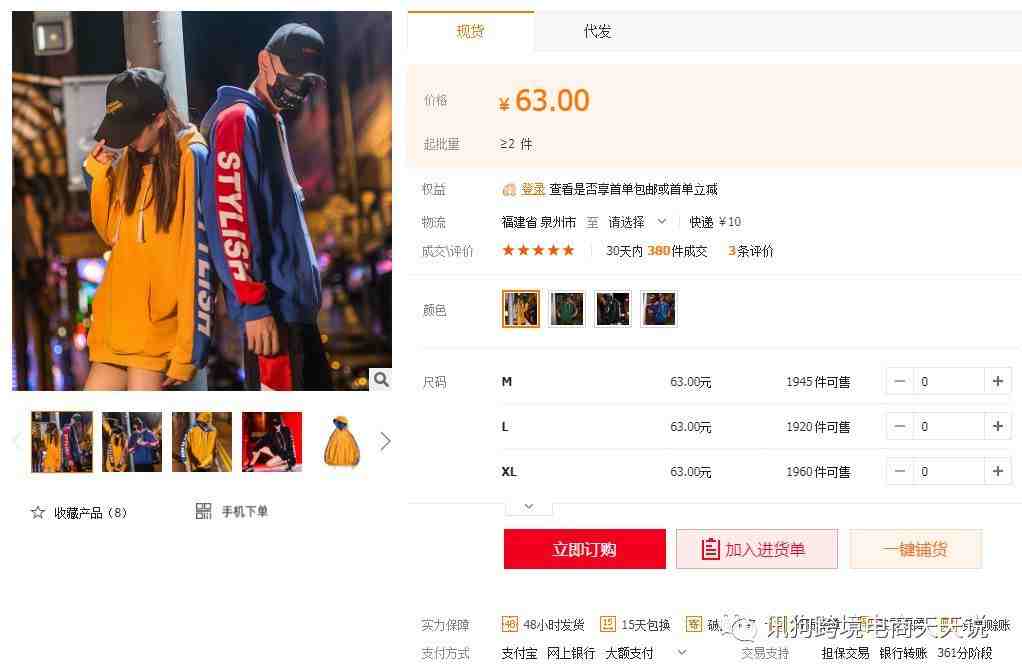Viewport: 1022px width, 672px height.
Task: Expand more payment methods chevron
Action: (x=682, y=652)
